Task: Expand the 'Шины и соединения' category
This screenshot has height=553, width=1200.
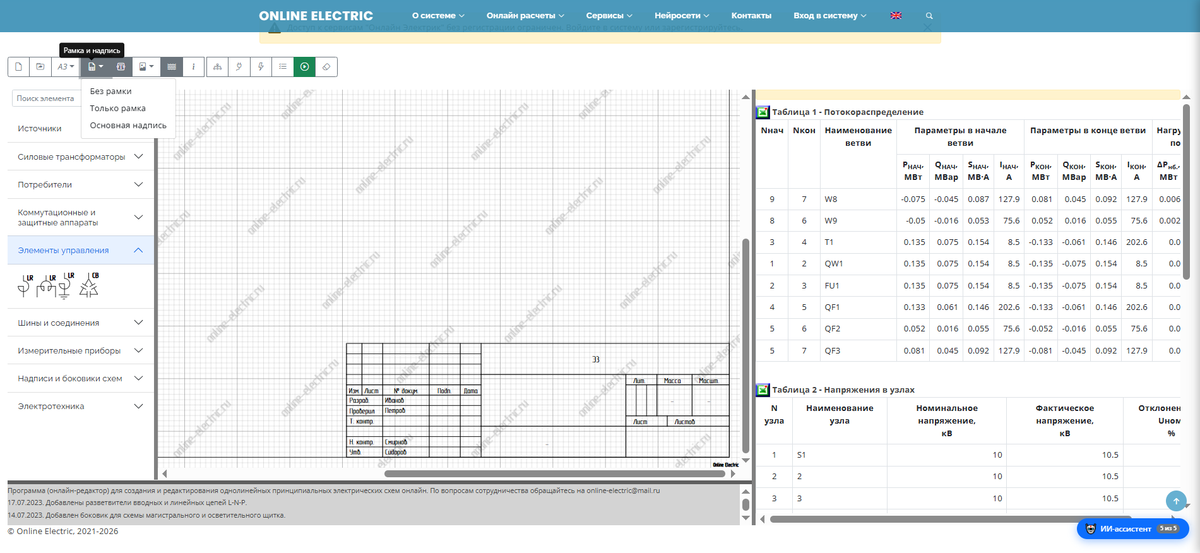Action: (x=80, y=323)
